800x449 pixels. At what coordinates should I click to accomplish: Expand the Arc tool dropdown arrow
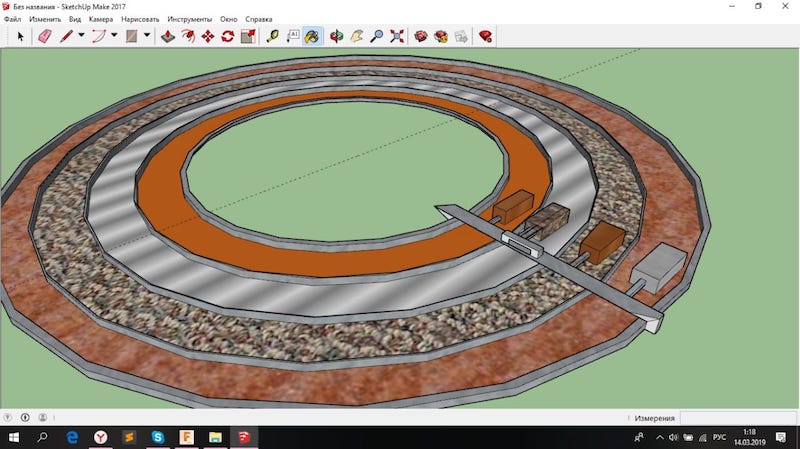(114, 36)
